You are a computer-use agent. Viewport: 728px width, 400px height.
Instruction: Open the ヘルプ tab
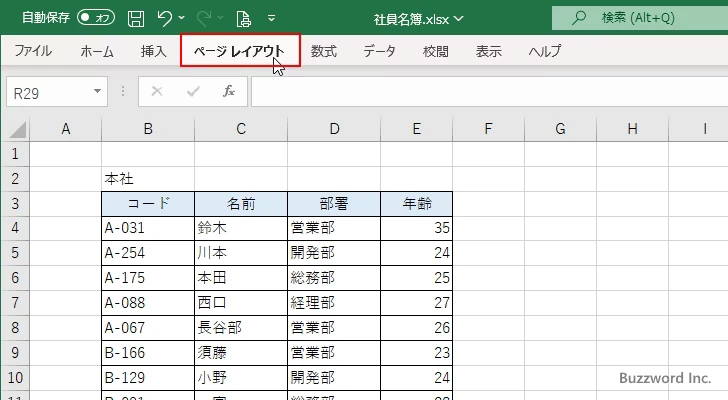click(x=545, y=51)
